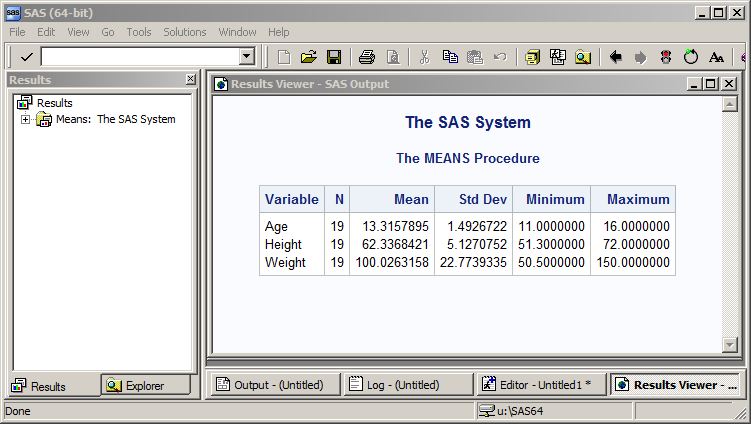The width and height of the screenshot is (751, 424).
Task: Open the Editor - Untitled1 window button
Action: pyautogui.click(x=540, y=385)
